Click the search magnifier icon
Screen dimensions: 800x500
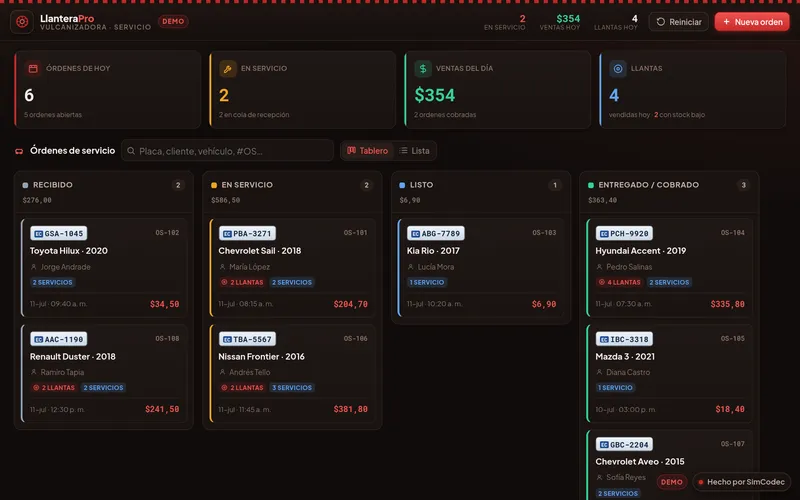pyautogui.click(x=131, y=151)
